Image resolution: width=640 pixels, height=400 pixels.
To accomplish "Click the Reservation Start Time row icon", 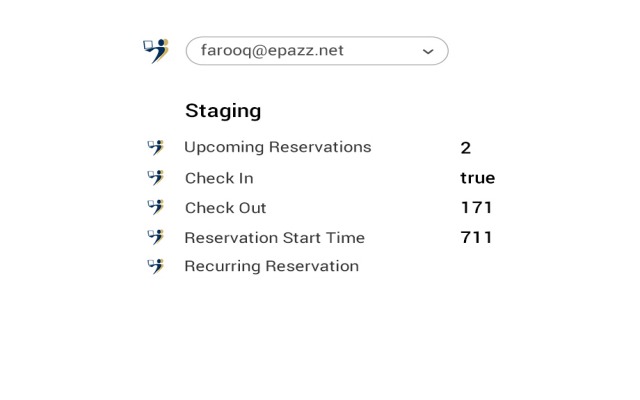I will (155, 237).
